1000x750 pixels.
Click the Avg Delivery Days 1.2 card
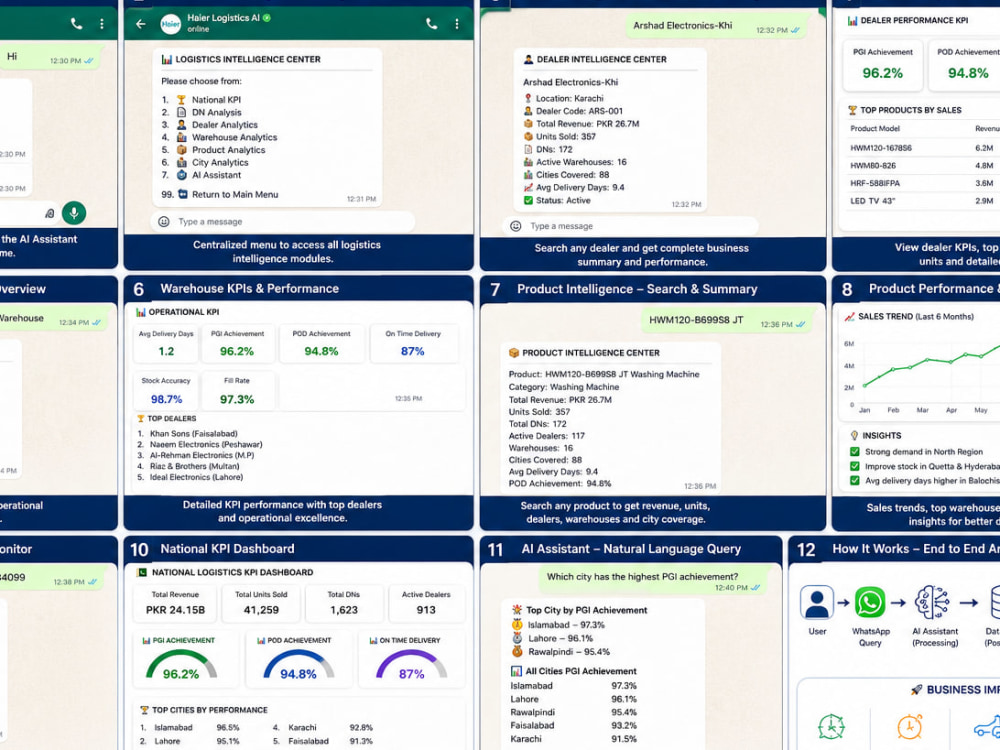click(166, 344)
